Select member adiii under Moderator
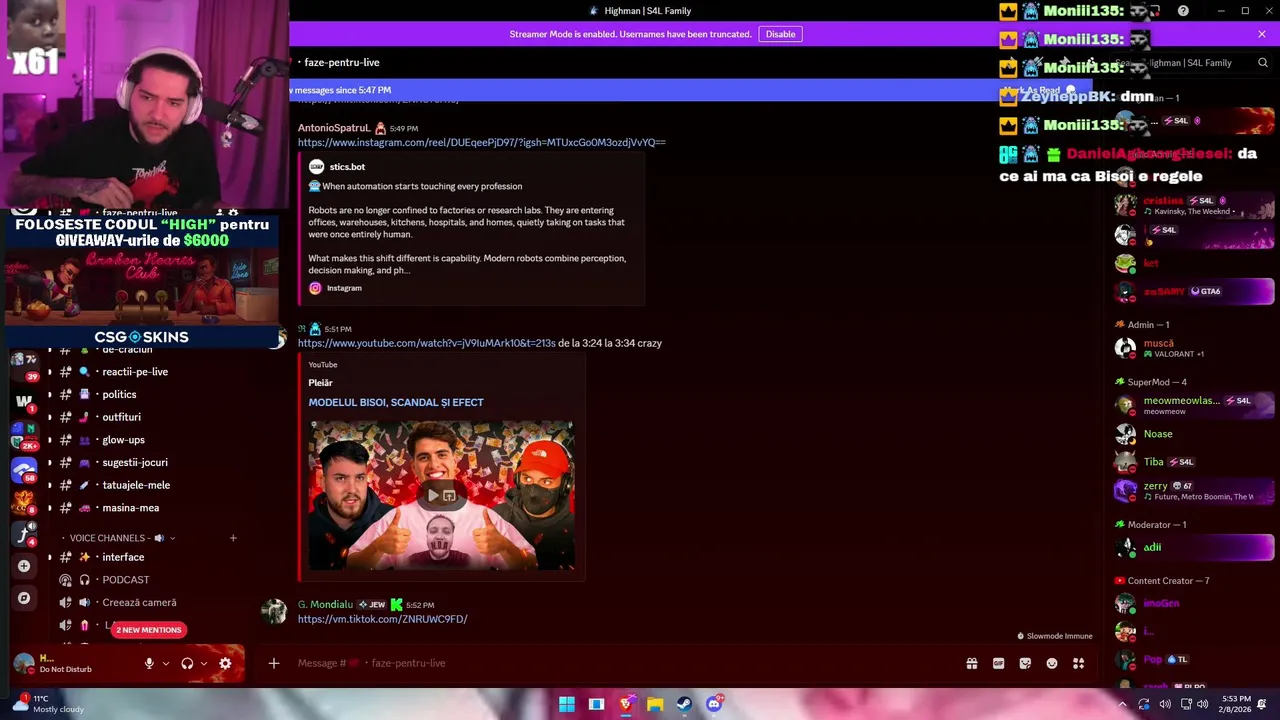Viewport: 1280px width, 720px height. click(1194, 547)
